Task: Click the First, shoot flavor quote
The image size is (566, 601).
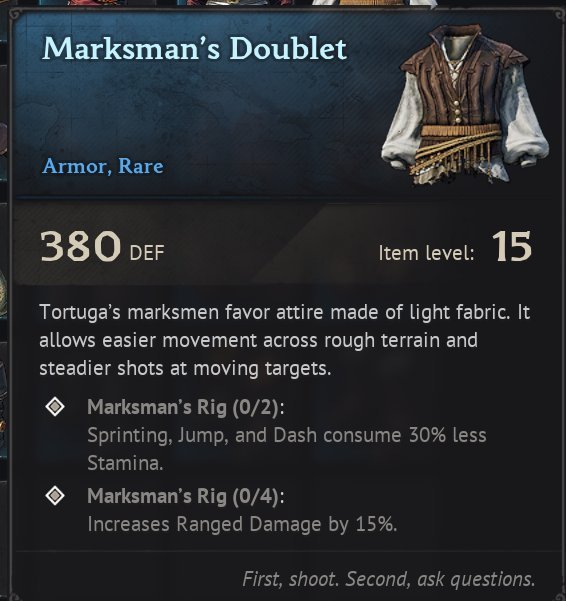Action: pyautogui.click(x=389, y=579)
